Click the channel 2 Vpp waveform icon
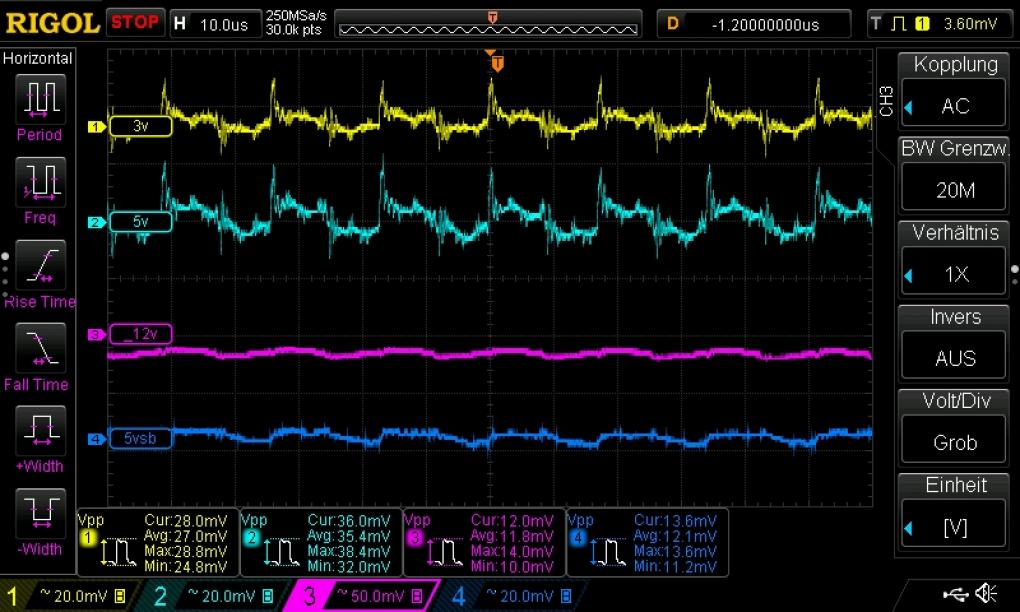This screenshot has width=1020, height=612. pos(280,552)
